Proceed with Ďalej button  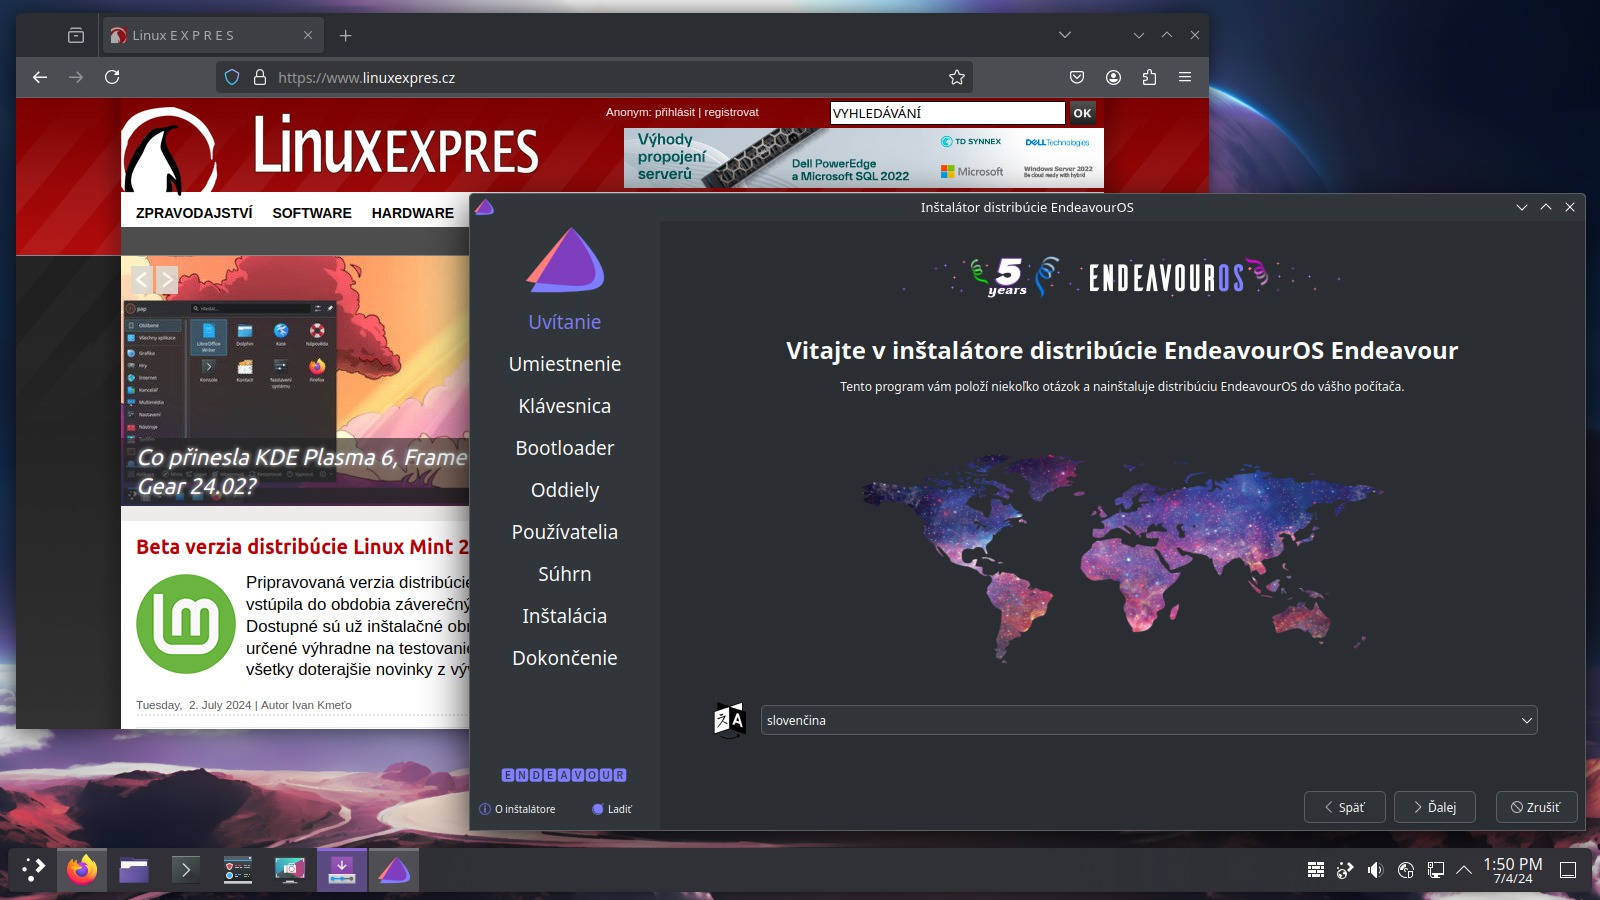click(x=1435, y=807)
